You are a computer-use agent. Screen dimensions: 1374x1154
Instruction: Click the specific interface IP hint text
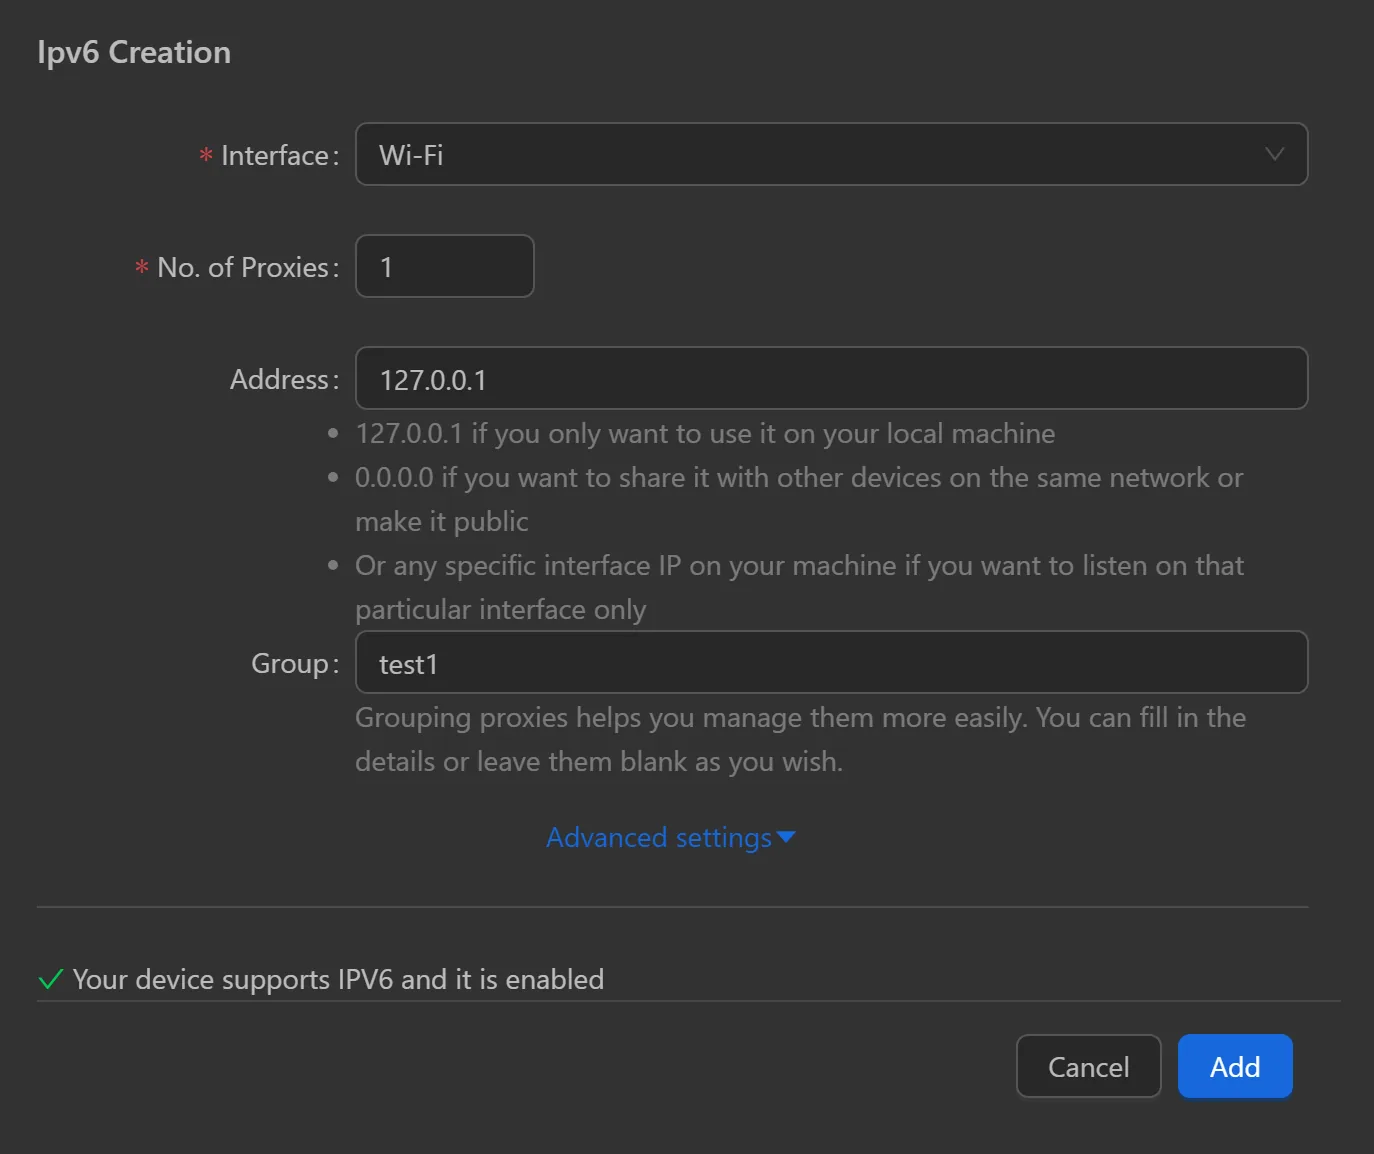(798, 566)
